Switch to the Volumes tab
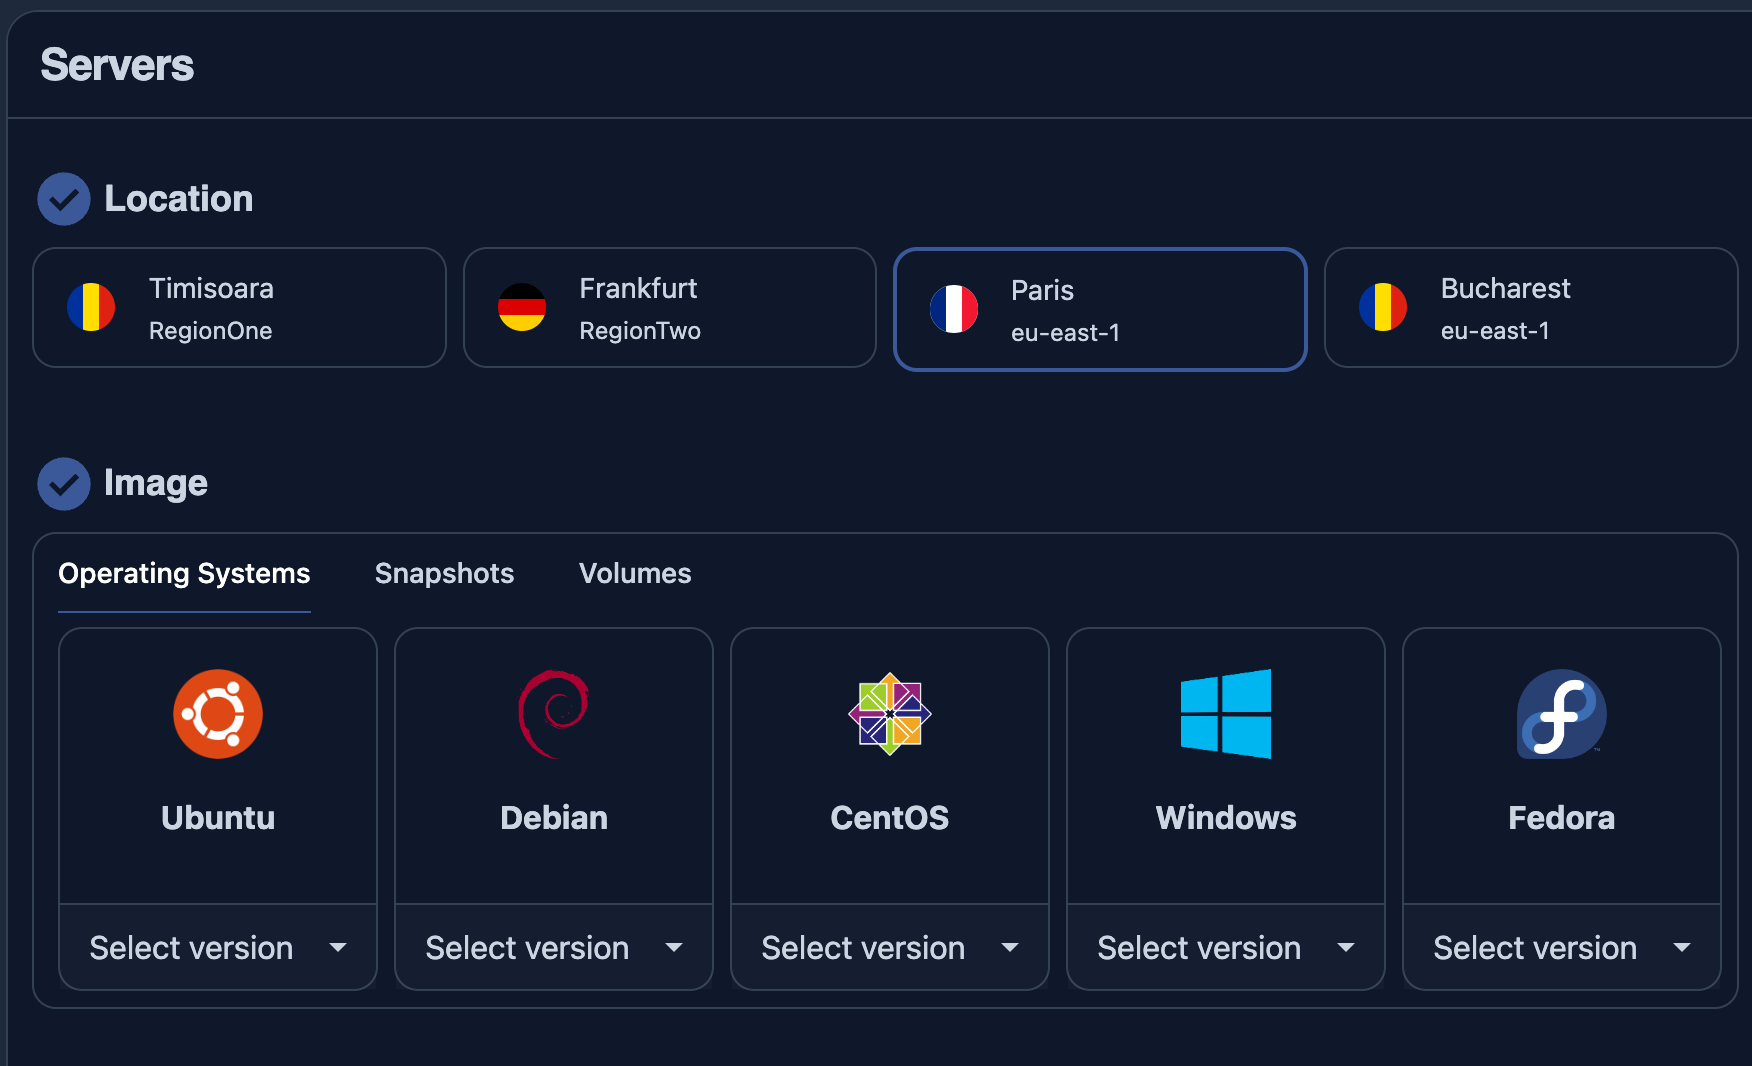This screenshot has height=1066, width=1752. click(x=634, y=573)
